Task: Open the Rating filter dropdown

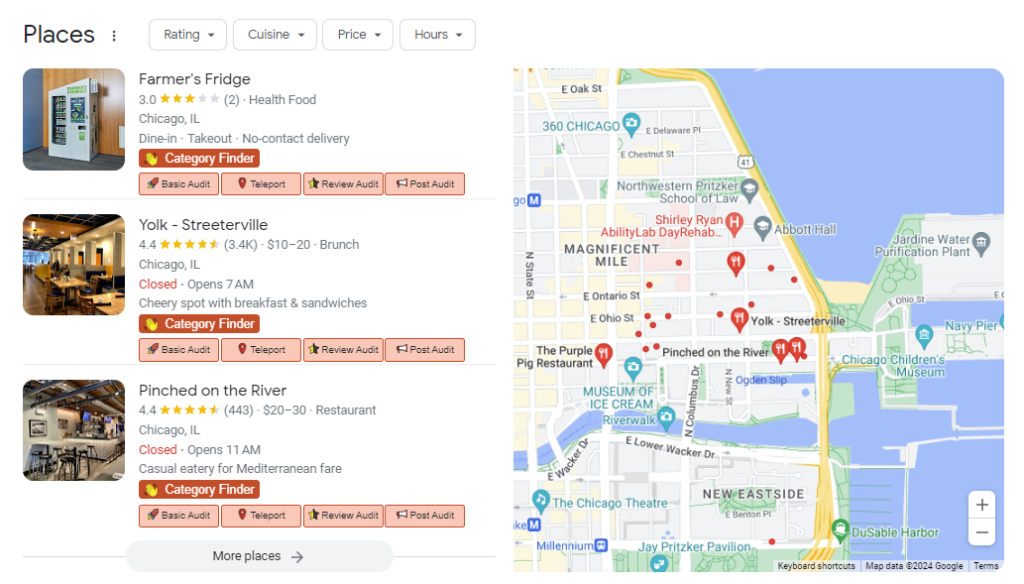Action: tap(187, 35)
